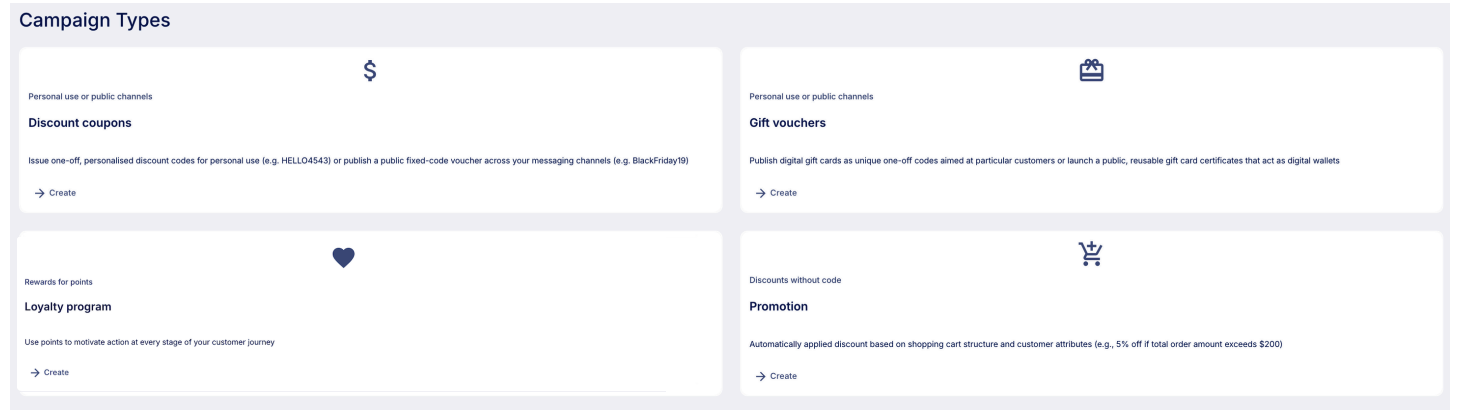
Task: Click the arrow icon beside Promotion Create
Action: pos(760,376)
